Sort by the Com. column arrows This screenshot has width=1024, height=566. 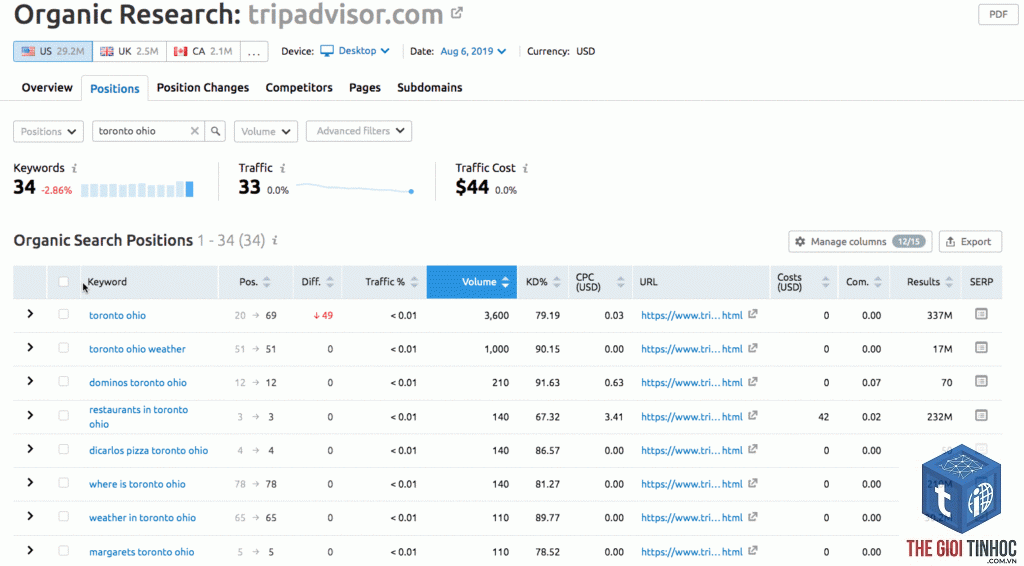[x=878, y=282]
